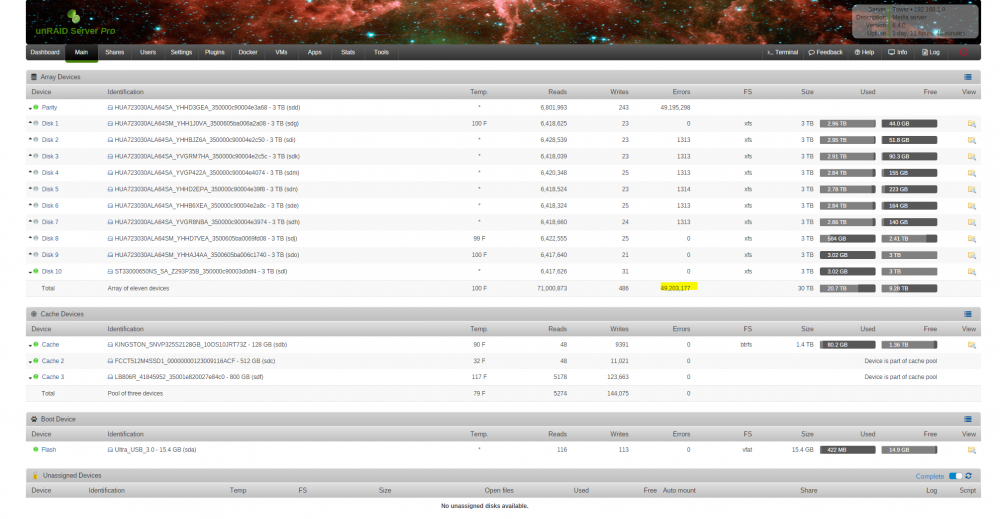Click the Array Devices section header icon
1000x519 pixels.
(x=34, y=77)
